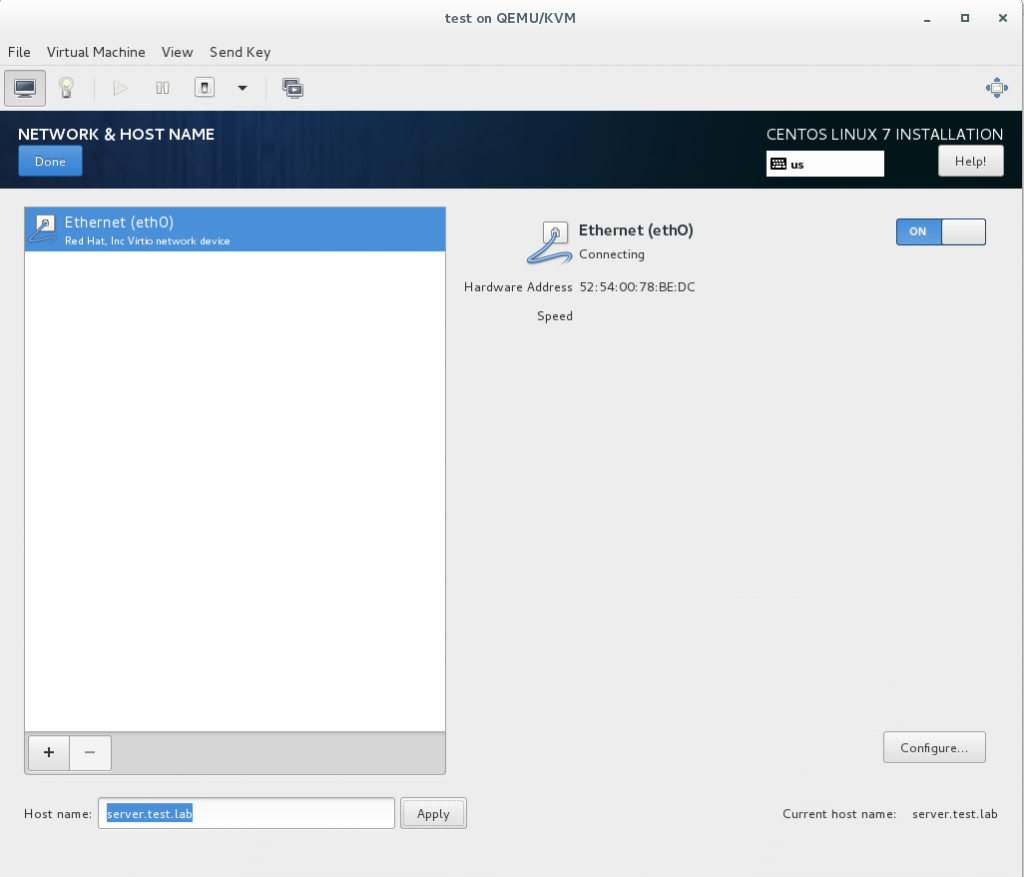
Task: Expand the shutdown options dropdown arrow
Action: tap(242, 88)
